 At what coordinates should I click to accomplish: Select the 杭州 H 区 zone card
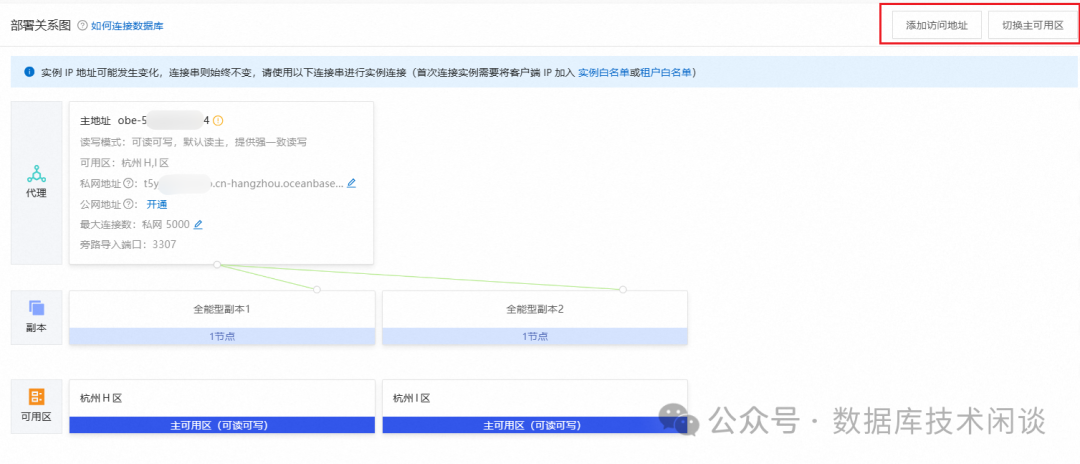point(222,406)
